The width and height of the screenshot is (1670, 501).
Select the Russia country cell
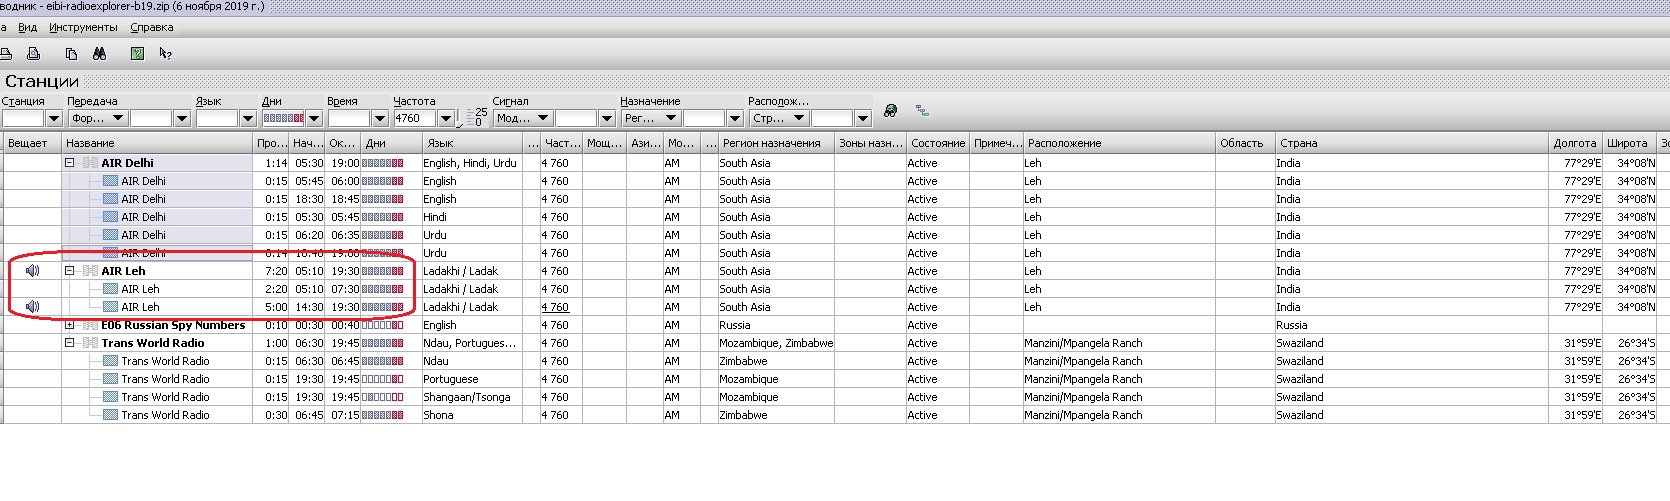[x=1411, y=325]
